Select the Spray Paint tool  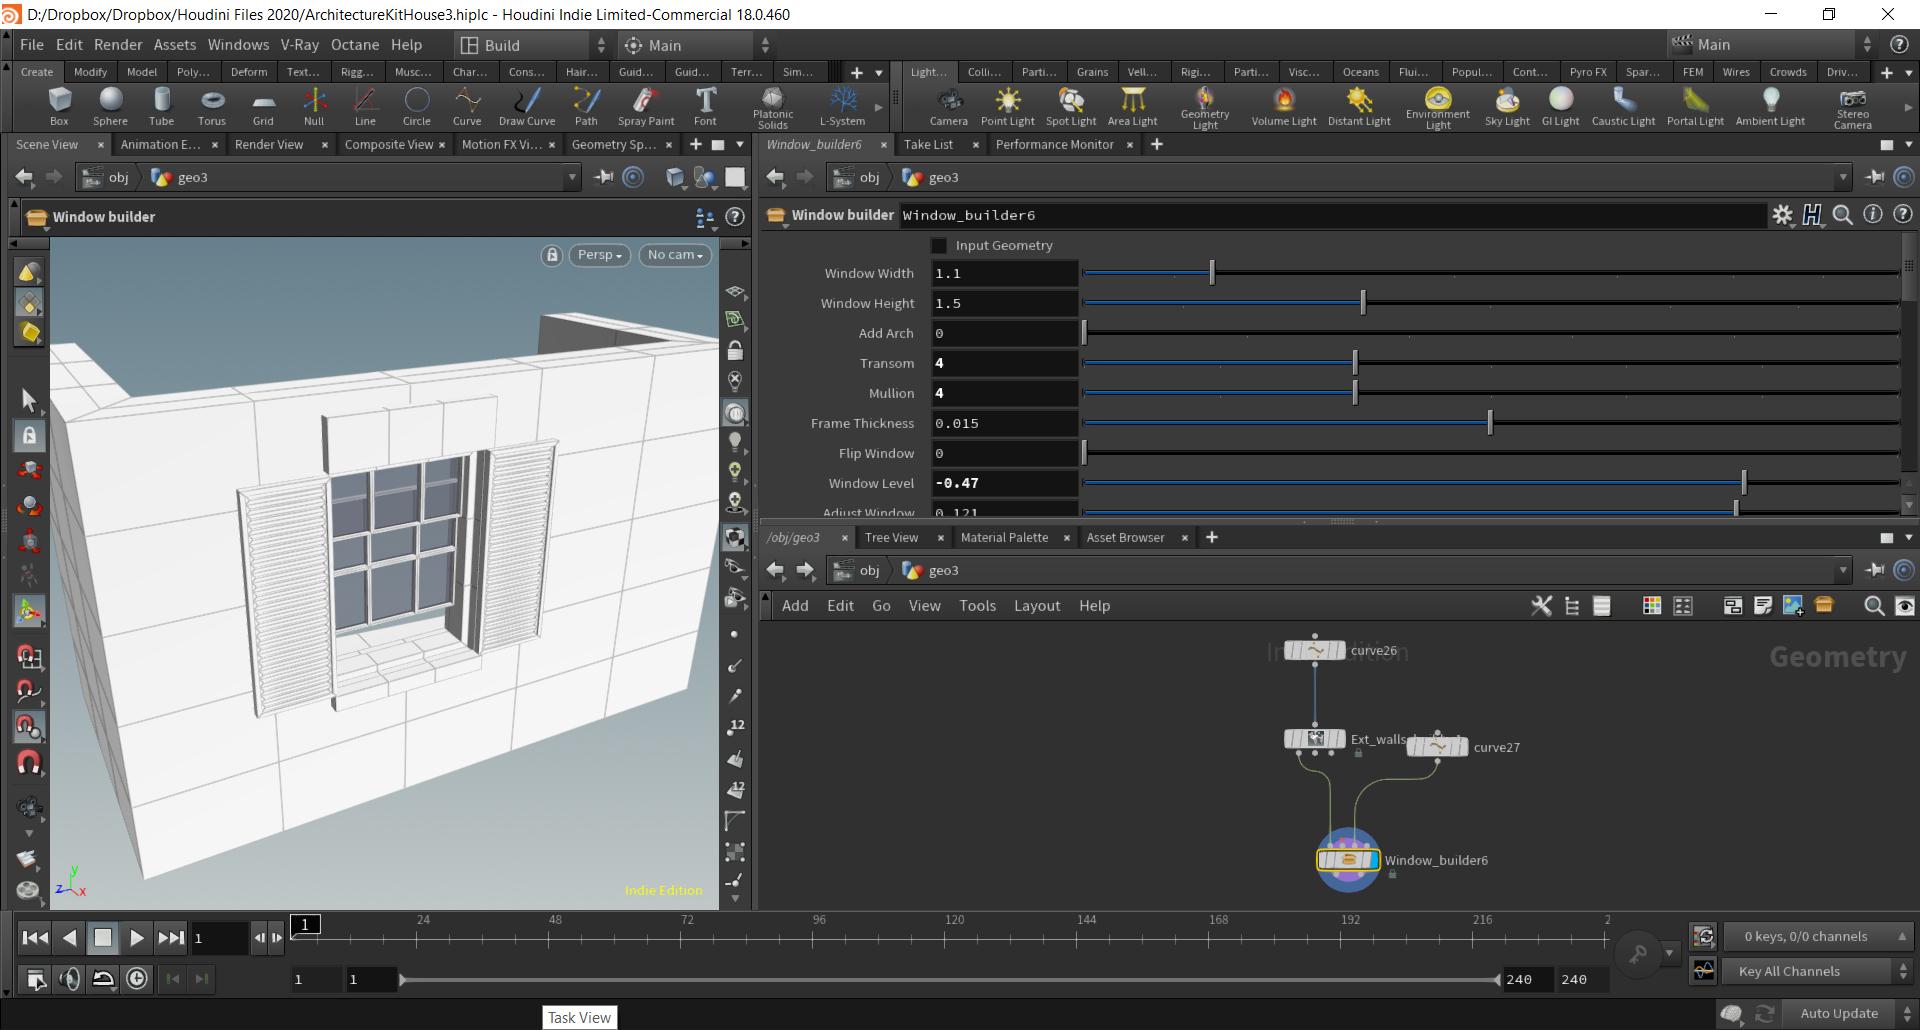[645, 105]
